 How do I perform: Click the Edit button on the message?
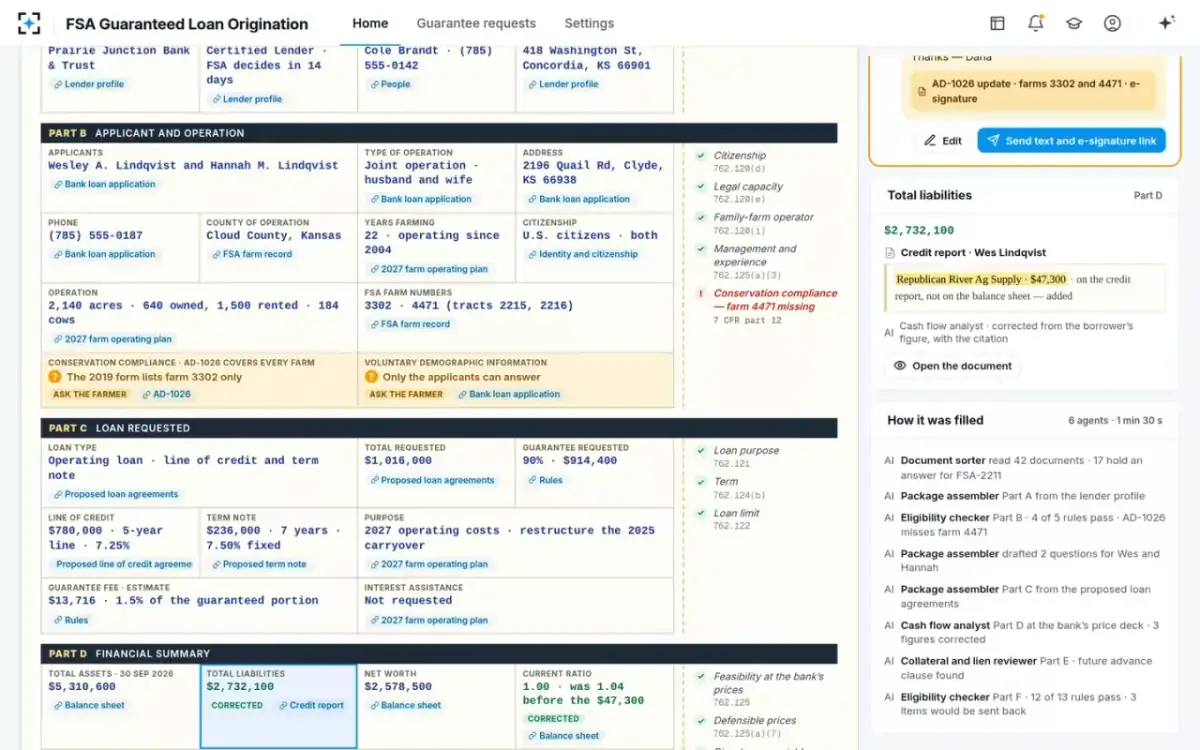coord(943,141)
